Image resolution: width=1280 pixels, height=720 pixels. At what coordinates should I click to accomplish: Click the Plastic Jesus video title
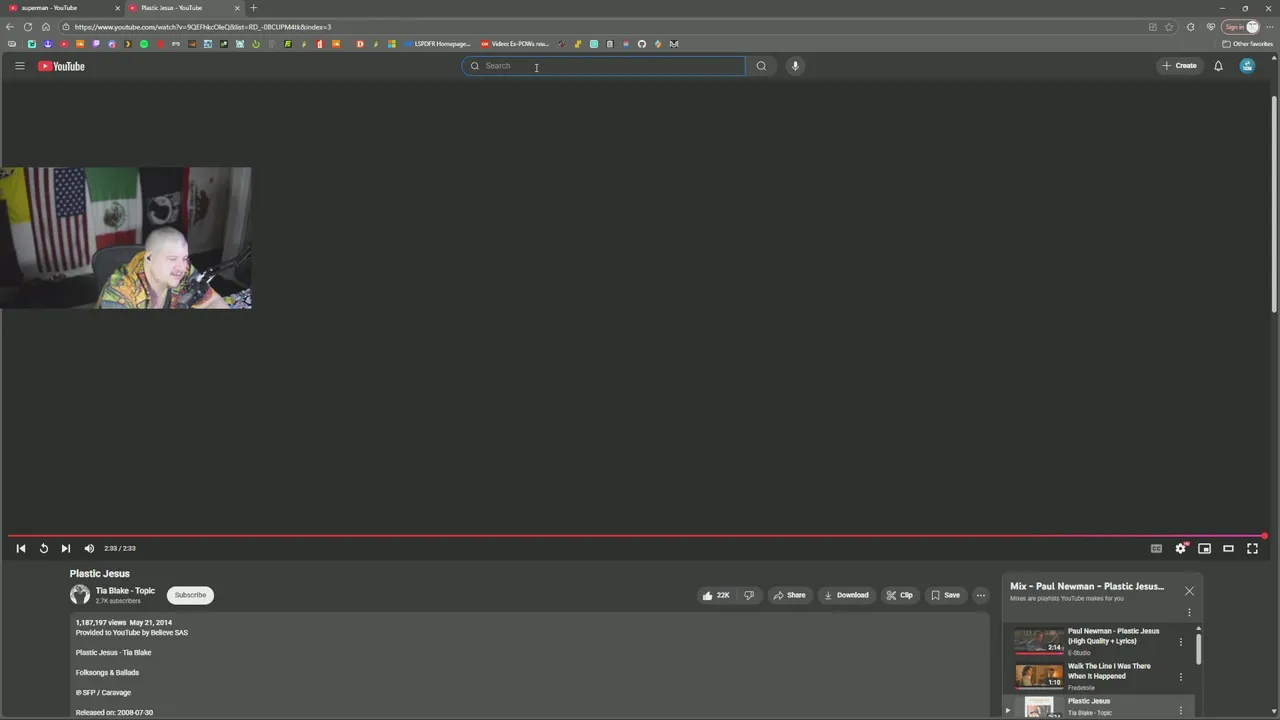point(100,574)
